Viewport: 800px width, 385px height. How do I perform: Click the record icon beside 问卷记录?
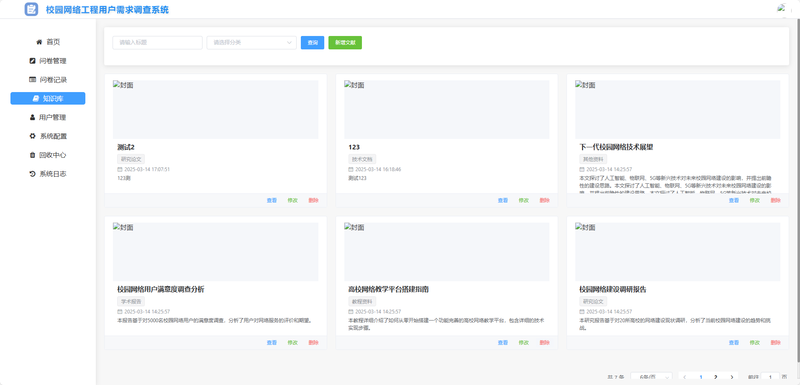[33, 80]
